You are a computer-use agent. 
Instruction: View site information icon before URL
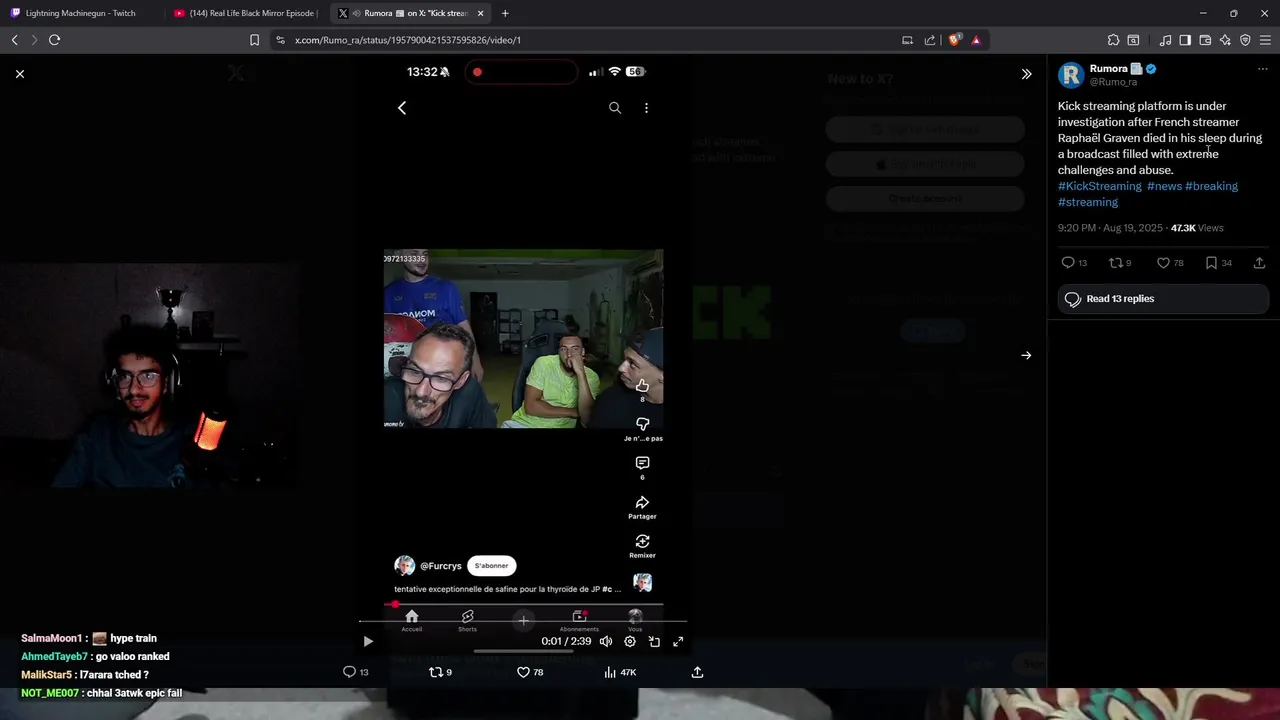point(280,40)
